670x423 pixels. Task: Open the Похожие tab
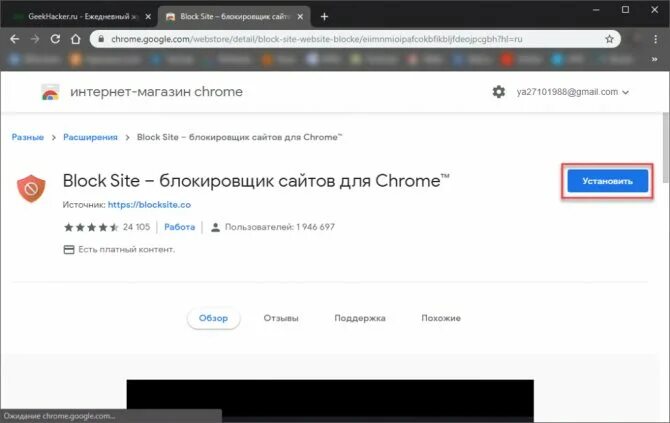(441, 318)
